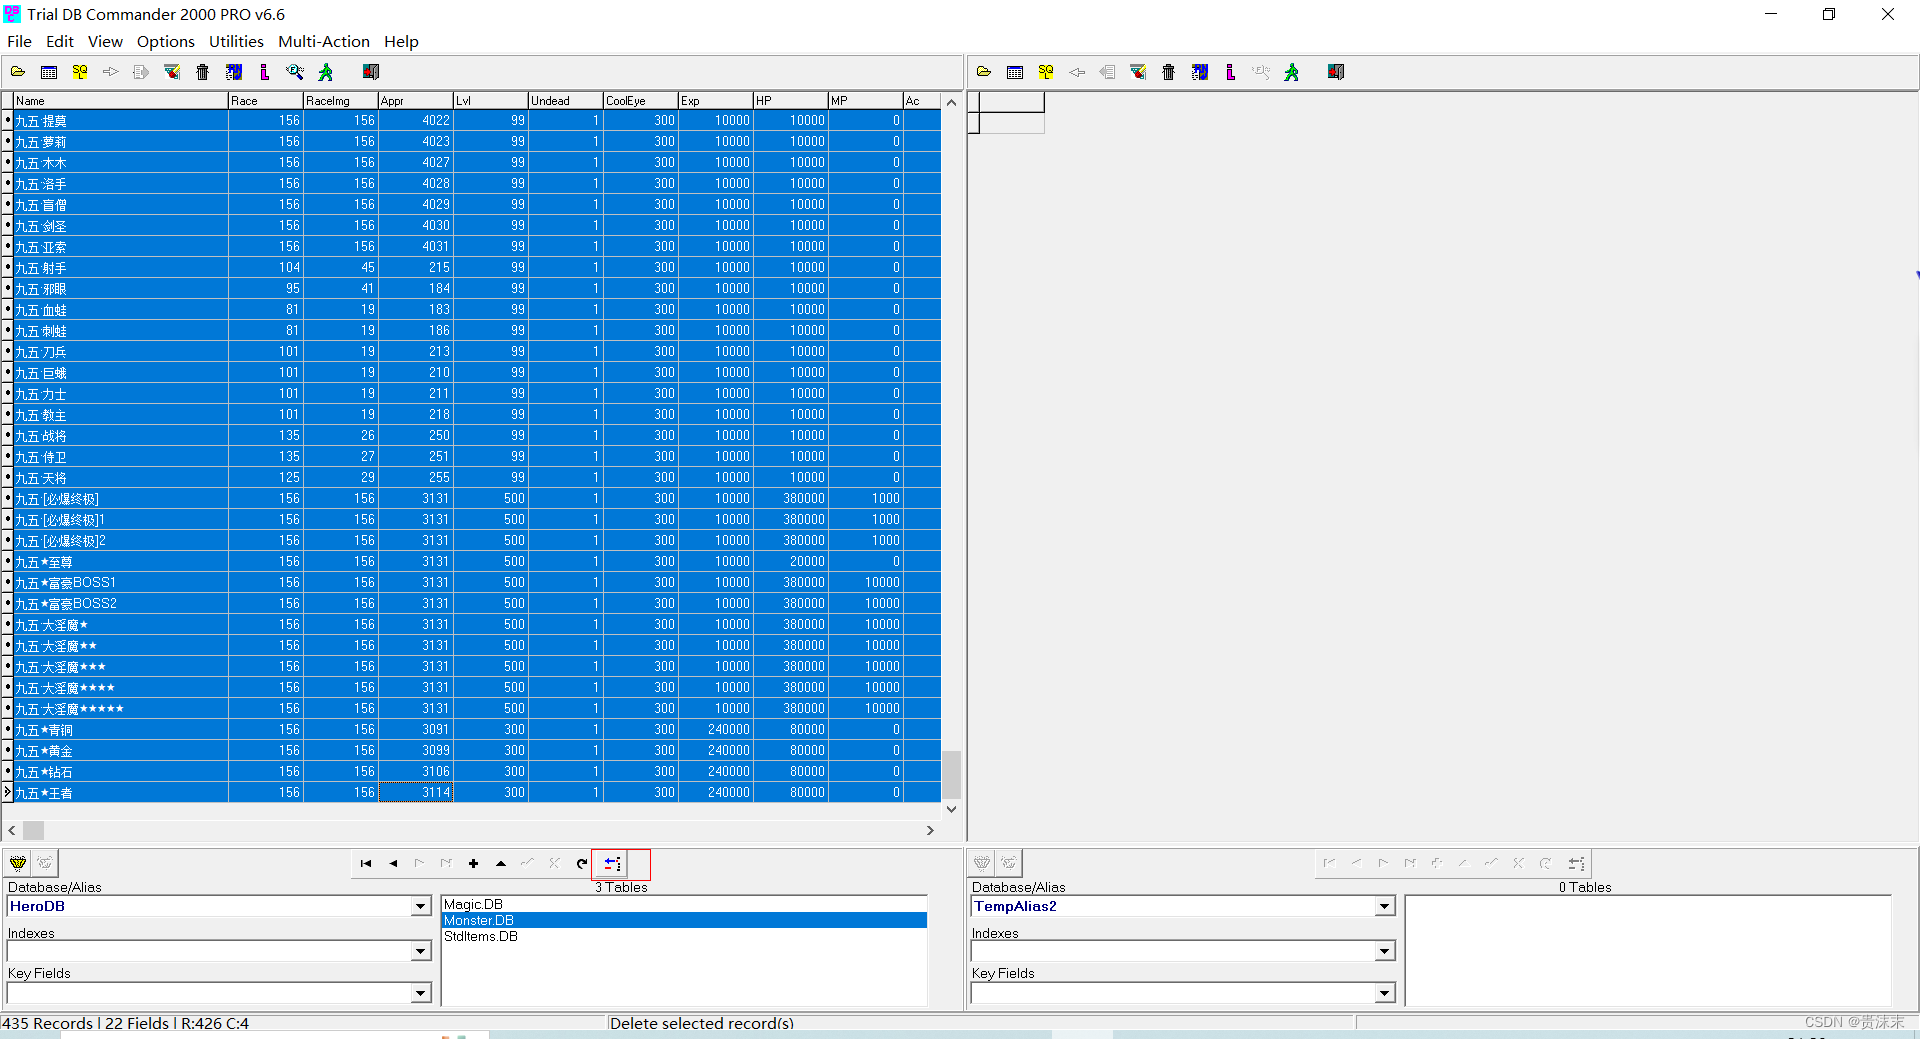The height and width of the screenshot is (1039, 1920).
Task: Click left panel table grid icon
Action: (x=49, y=72)
